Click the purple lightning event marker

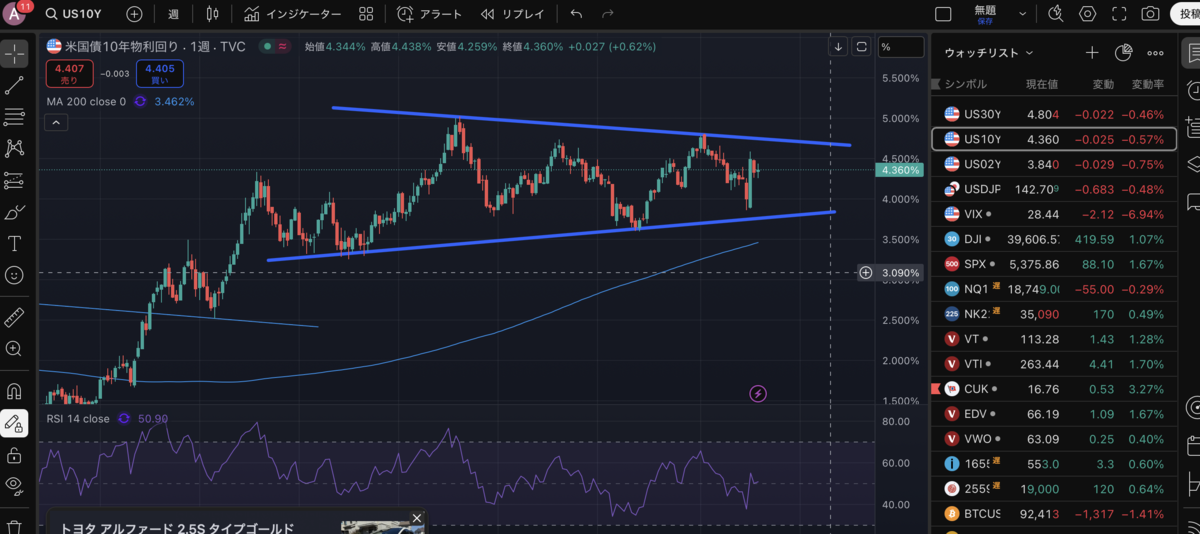point(758,393)
